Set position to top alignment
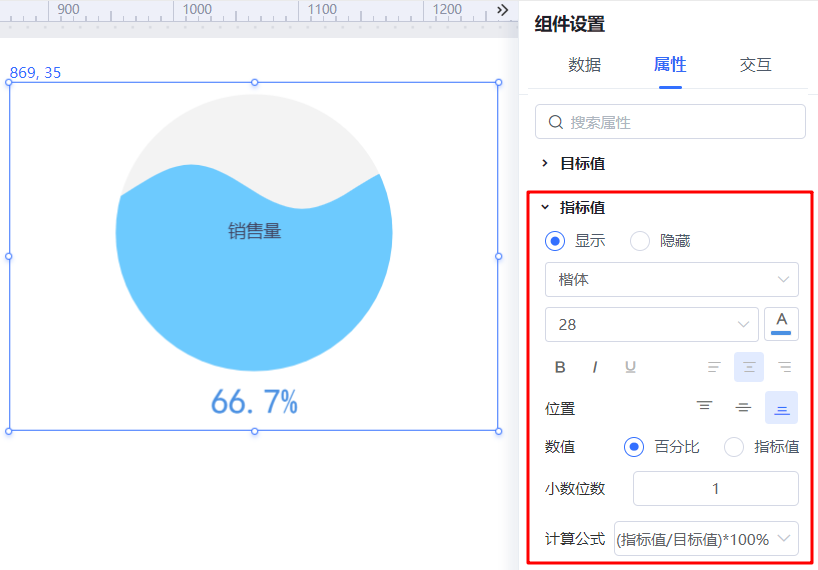This screenshot has width=818, height=570. [x=704, y=406]
